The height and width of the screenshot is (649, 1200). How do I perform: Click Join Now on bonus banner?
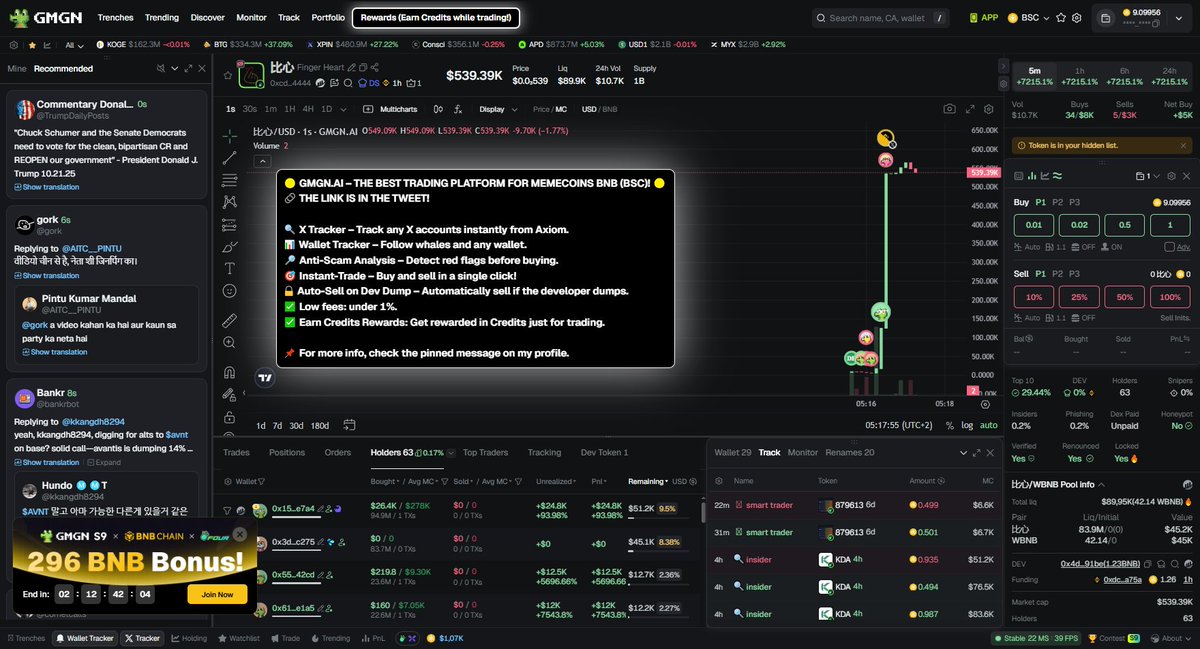(216, 594)
